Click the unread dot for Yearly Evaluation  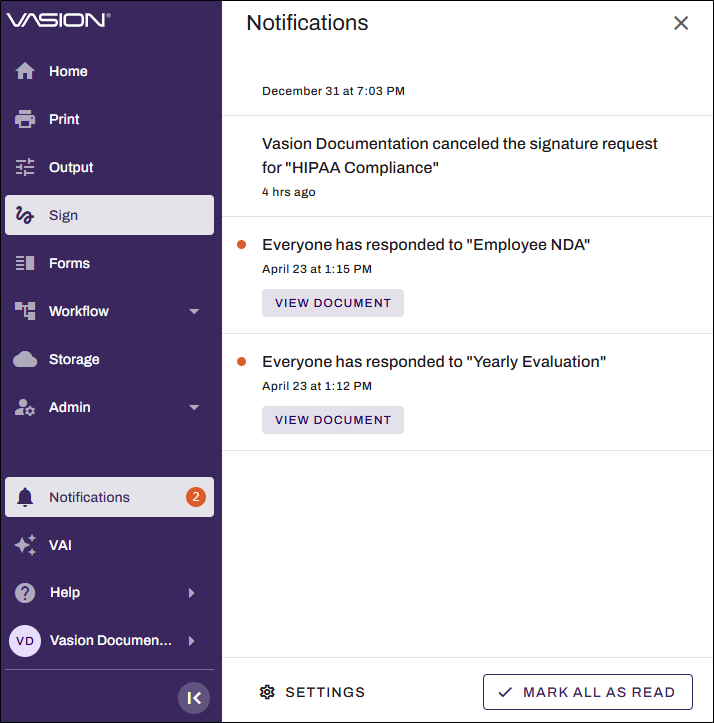[x=241, y=362]
